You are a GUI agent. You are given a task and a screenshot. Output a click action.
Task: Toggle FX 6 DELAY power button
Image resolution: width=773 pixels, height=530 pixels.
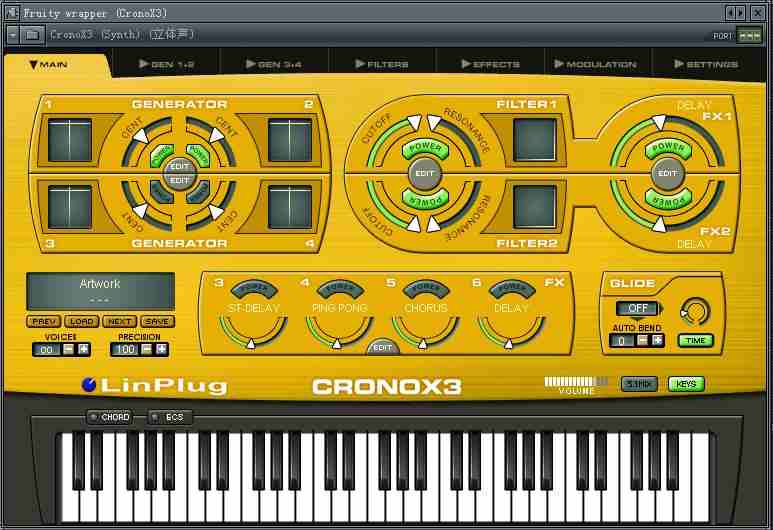(x=512, y=288)
